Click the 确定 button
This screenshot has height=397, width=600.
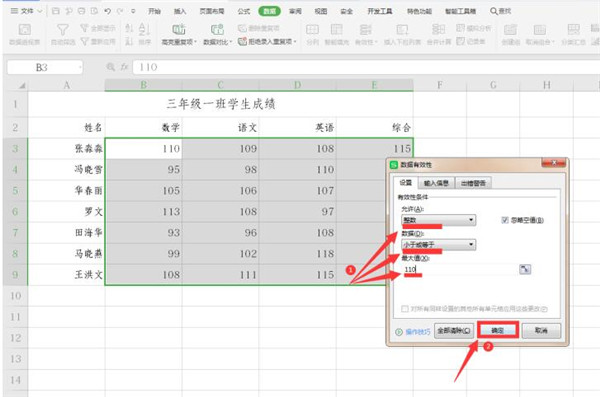498,330
